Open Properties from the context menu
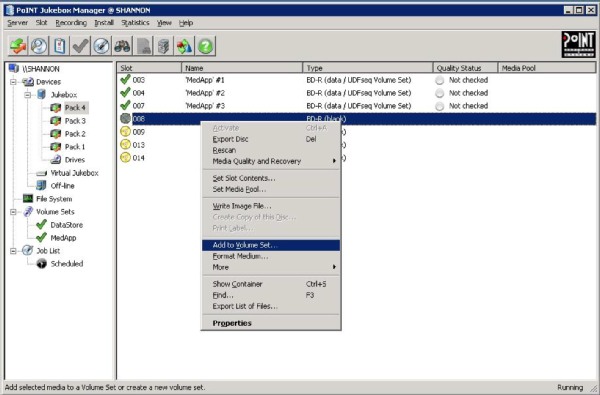The width and height of the screenshot is (600, 395). 271,323
